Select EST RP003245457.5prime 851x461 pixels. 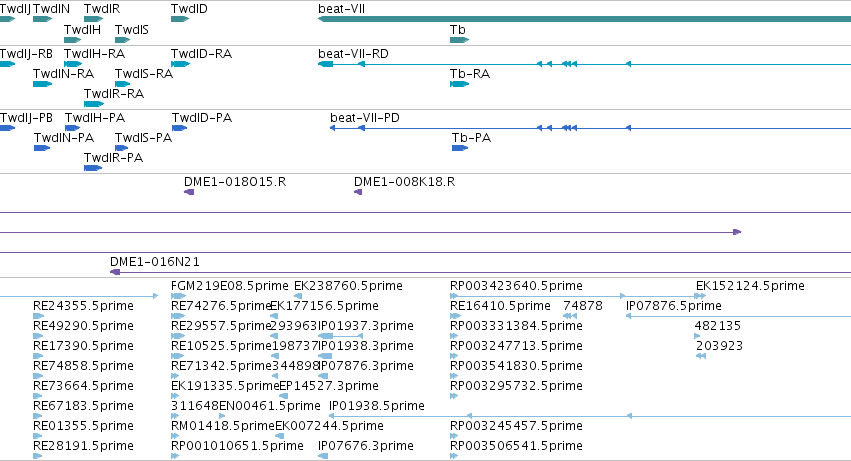click(x=516, y=426)
